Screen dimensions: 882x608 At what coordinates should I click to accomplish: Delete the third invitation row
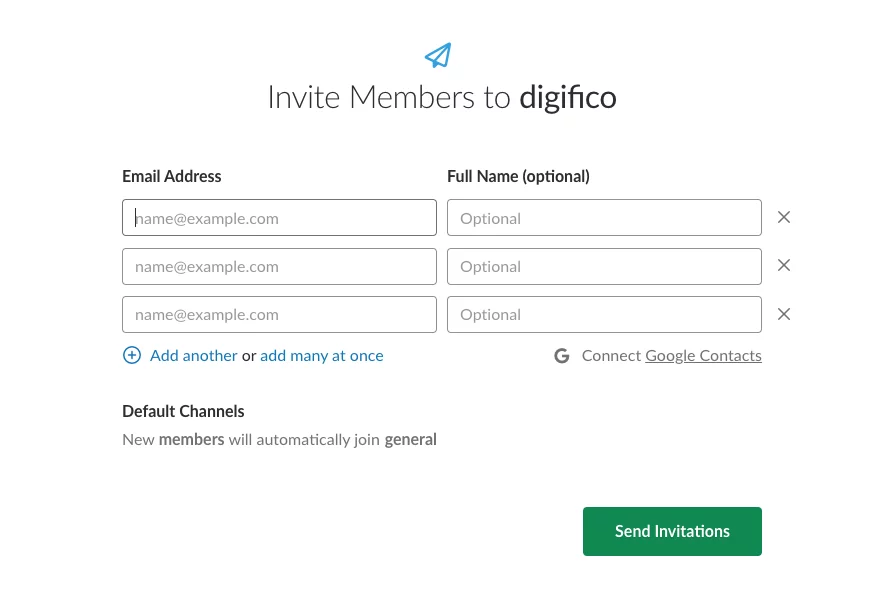pyautogui.click(x=784, y=314)
